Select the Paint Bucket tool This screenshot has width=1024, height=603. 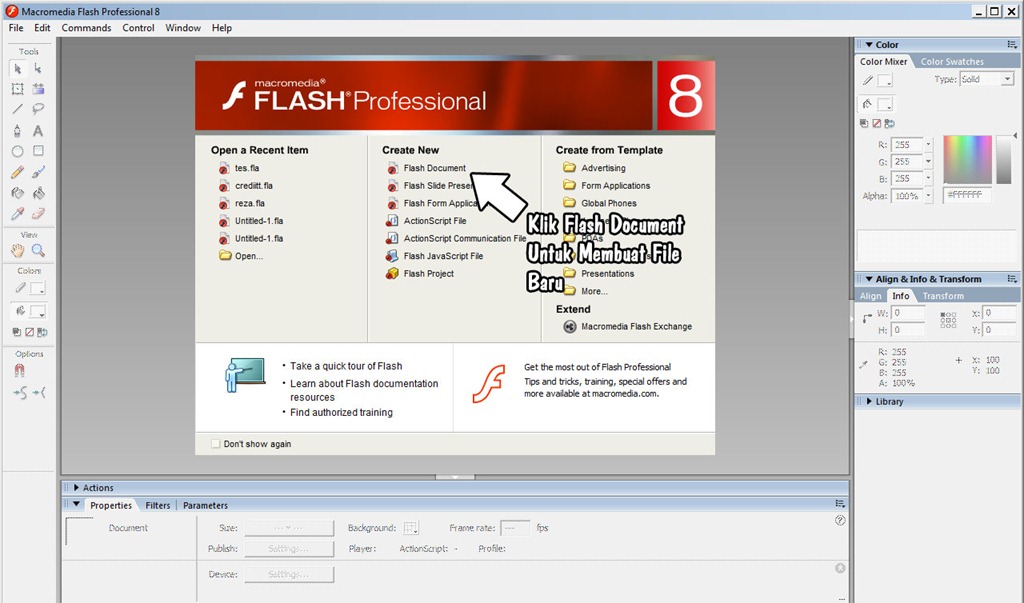(x=39, y=193)
